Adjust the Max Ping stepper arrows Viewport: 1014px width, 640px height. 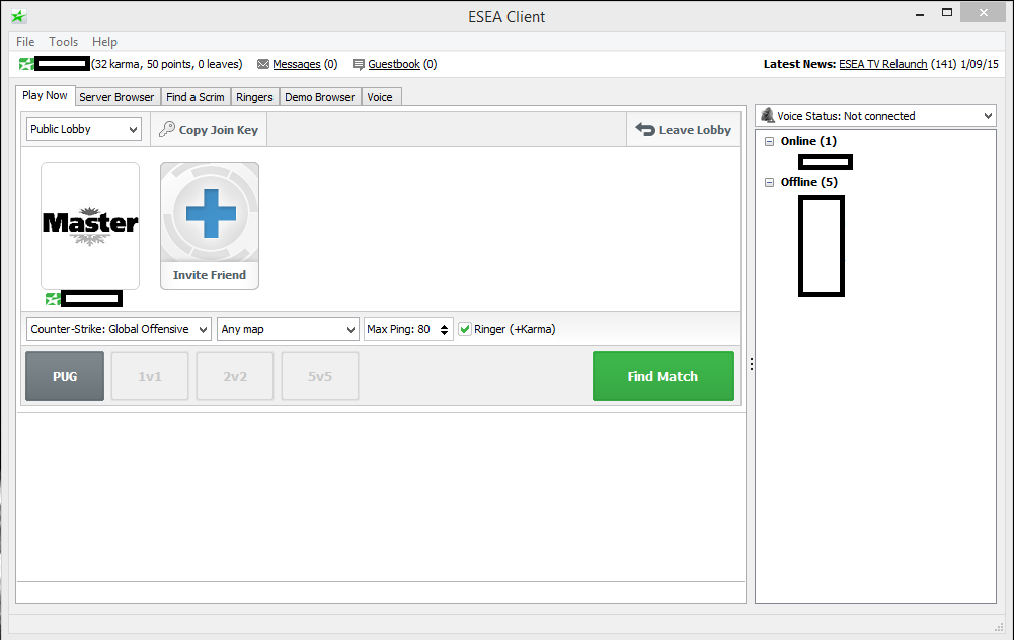coord(444,330)
